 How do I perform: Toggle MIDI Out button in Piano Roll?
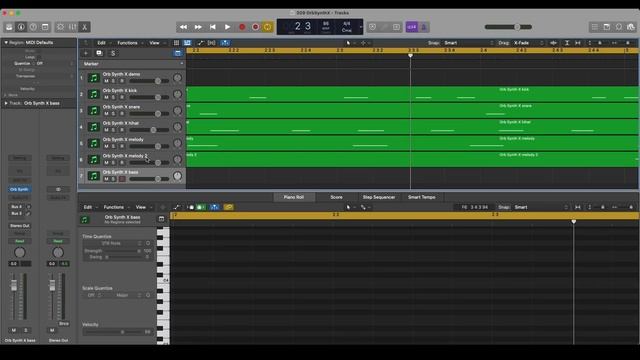coord(201,207)
